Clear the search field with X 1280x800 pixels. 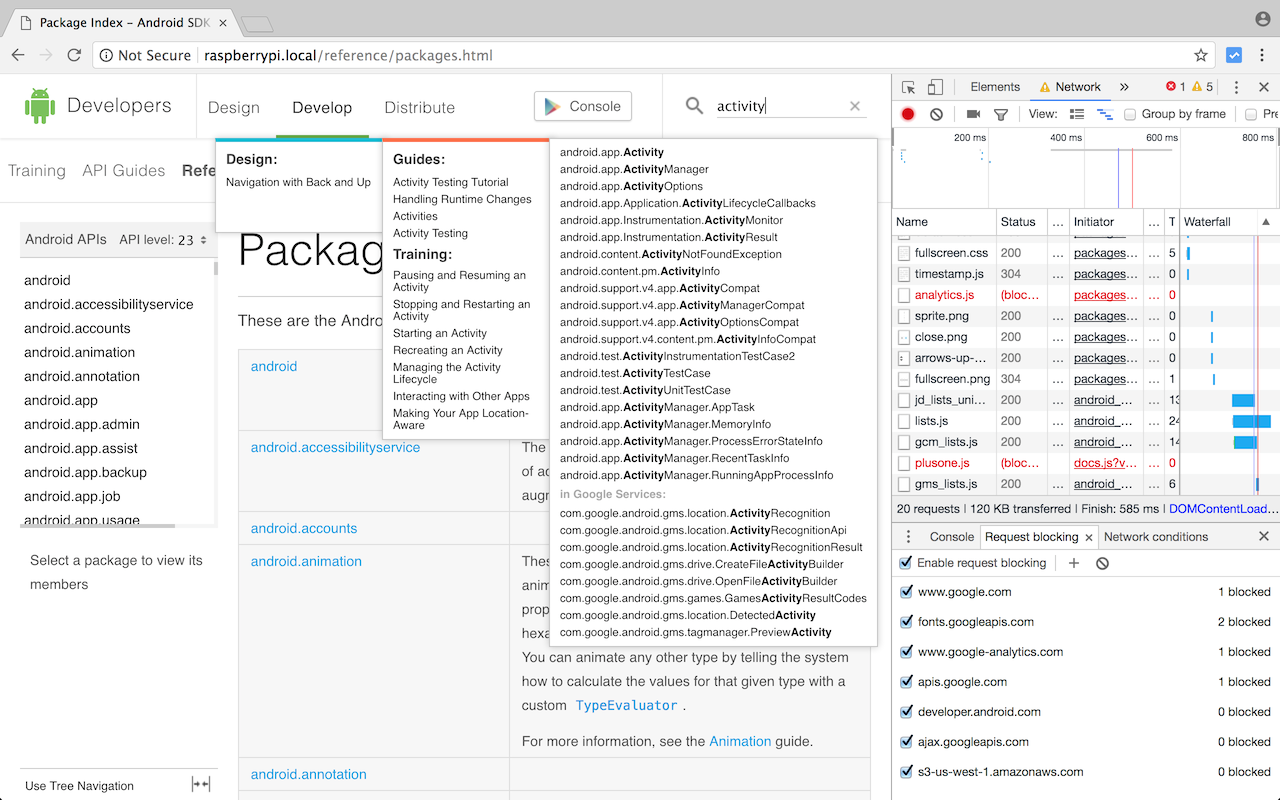point(855,106)
